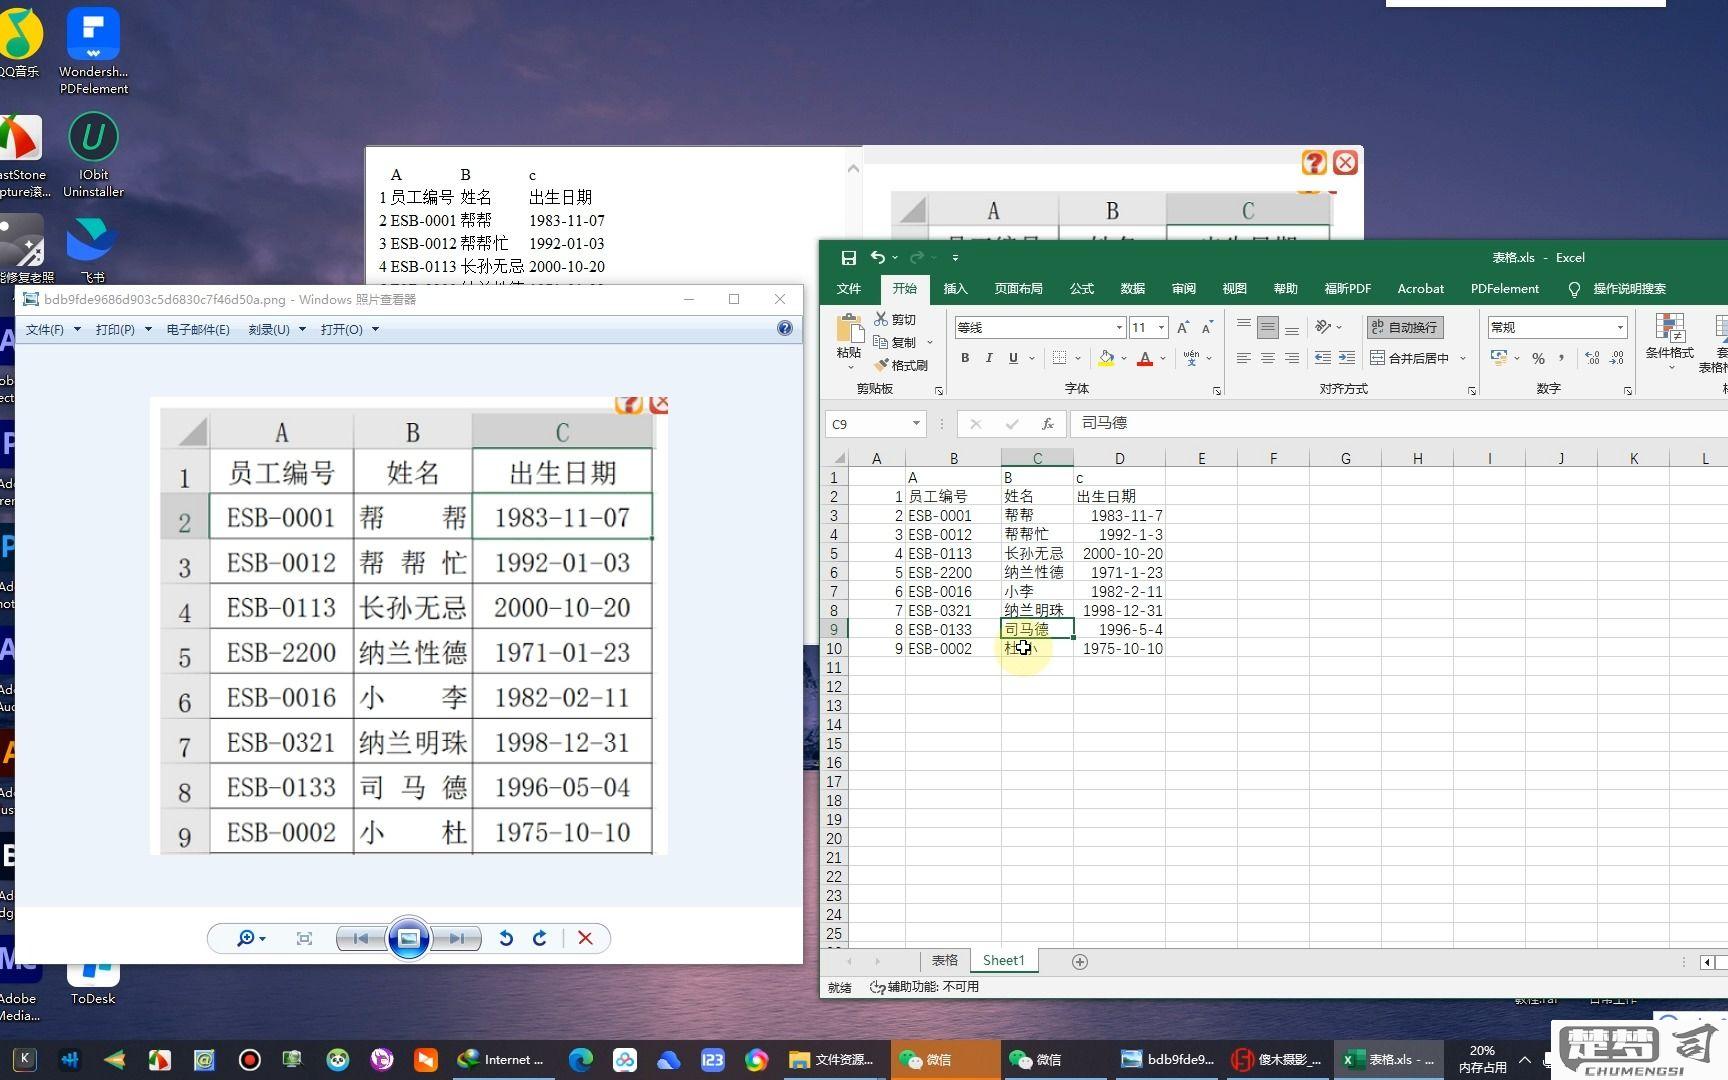
Task: Select cell with ESB-0113 in Excel
Action: (953, 553)
